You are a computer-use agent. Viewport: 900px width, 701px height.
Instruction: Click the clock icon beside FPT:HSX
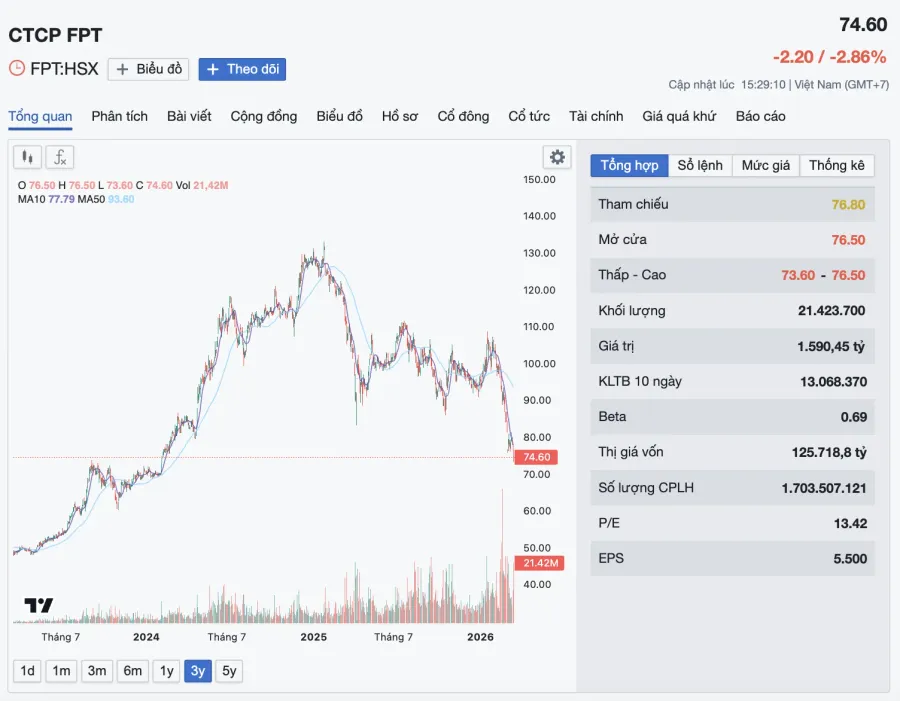click(17, 68)
